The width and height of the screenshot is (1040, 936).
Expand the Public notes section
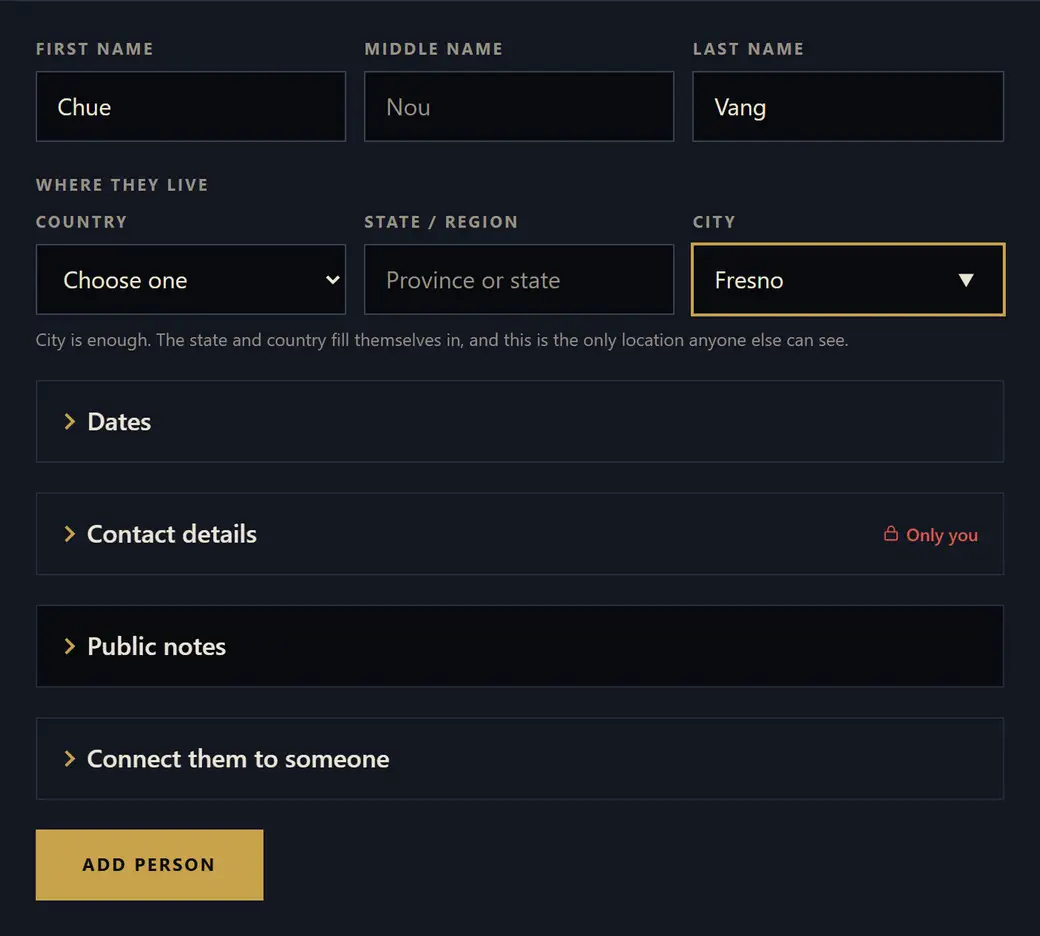click(x=519, y=646)
